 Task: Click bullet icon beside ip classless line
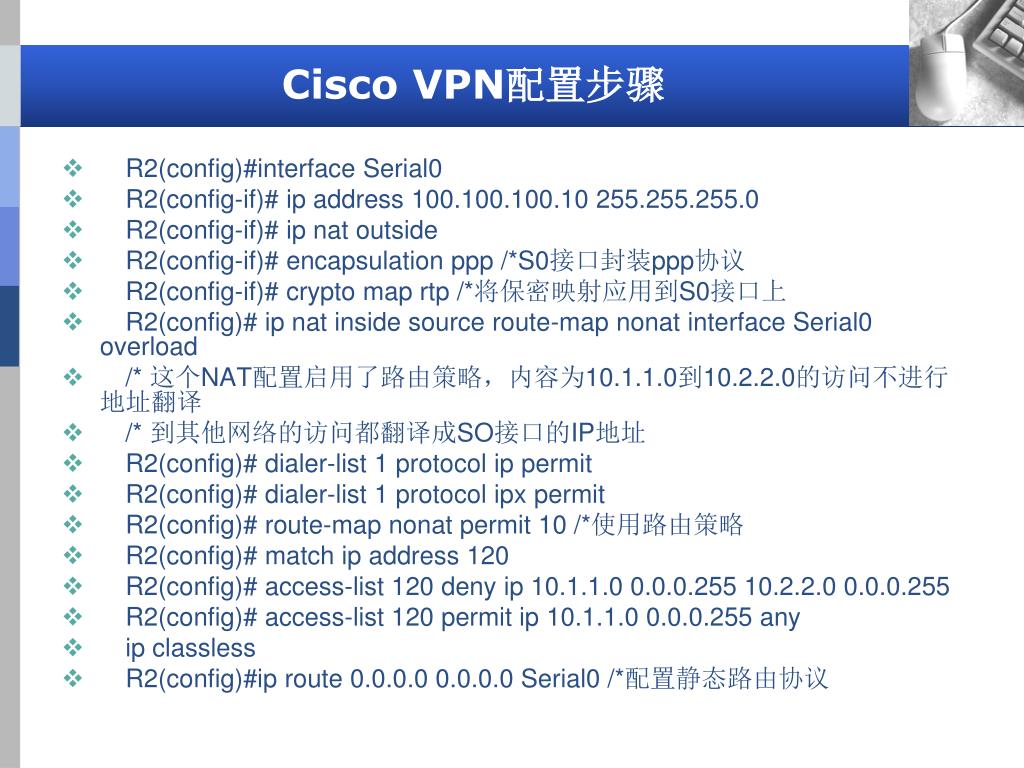coord(72,648)
